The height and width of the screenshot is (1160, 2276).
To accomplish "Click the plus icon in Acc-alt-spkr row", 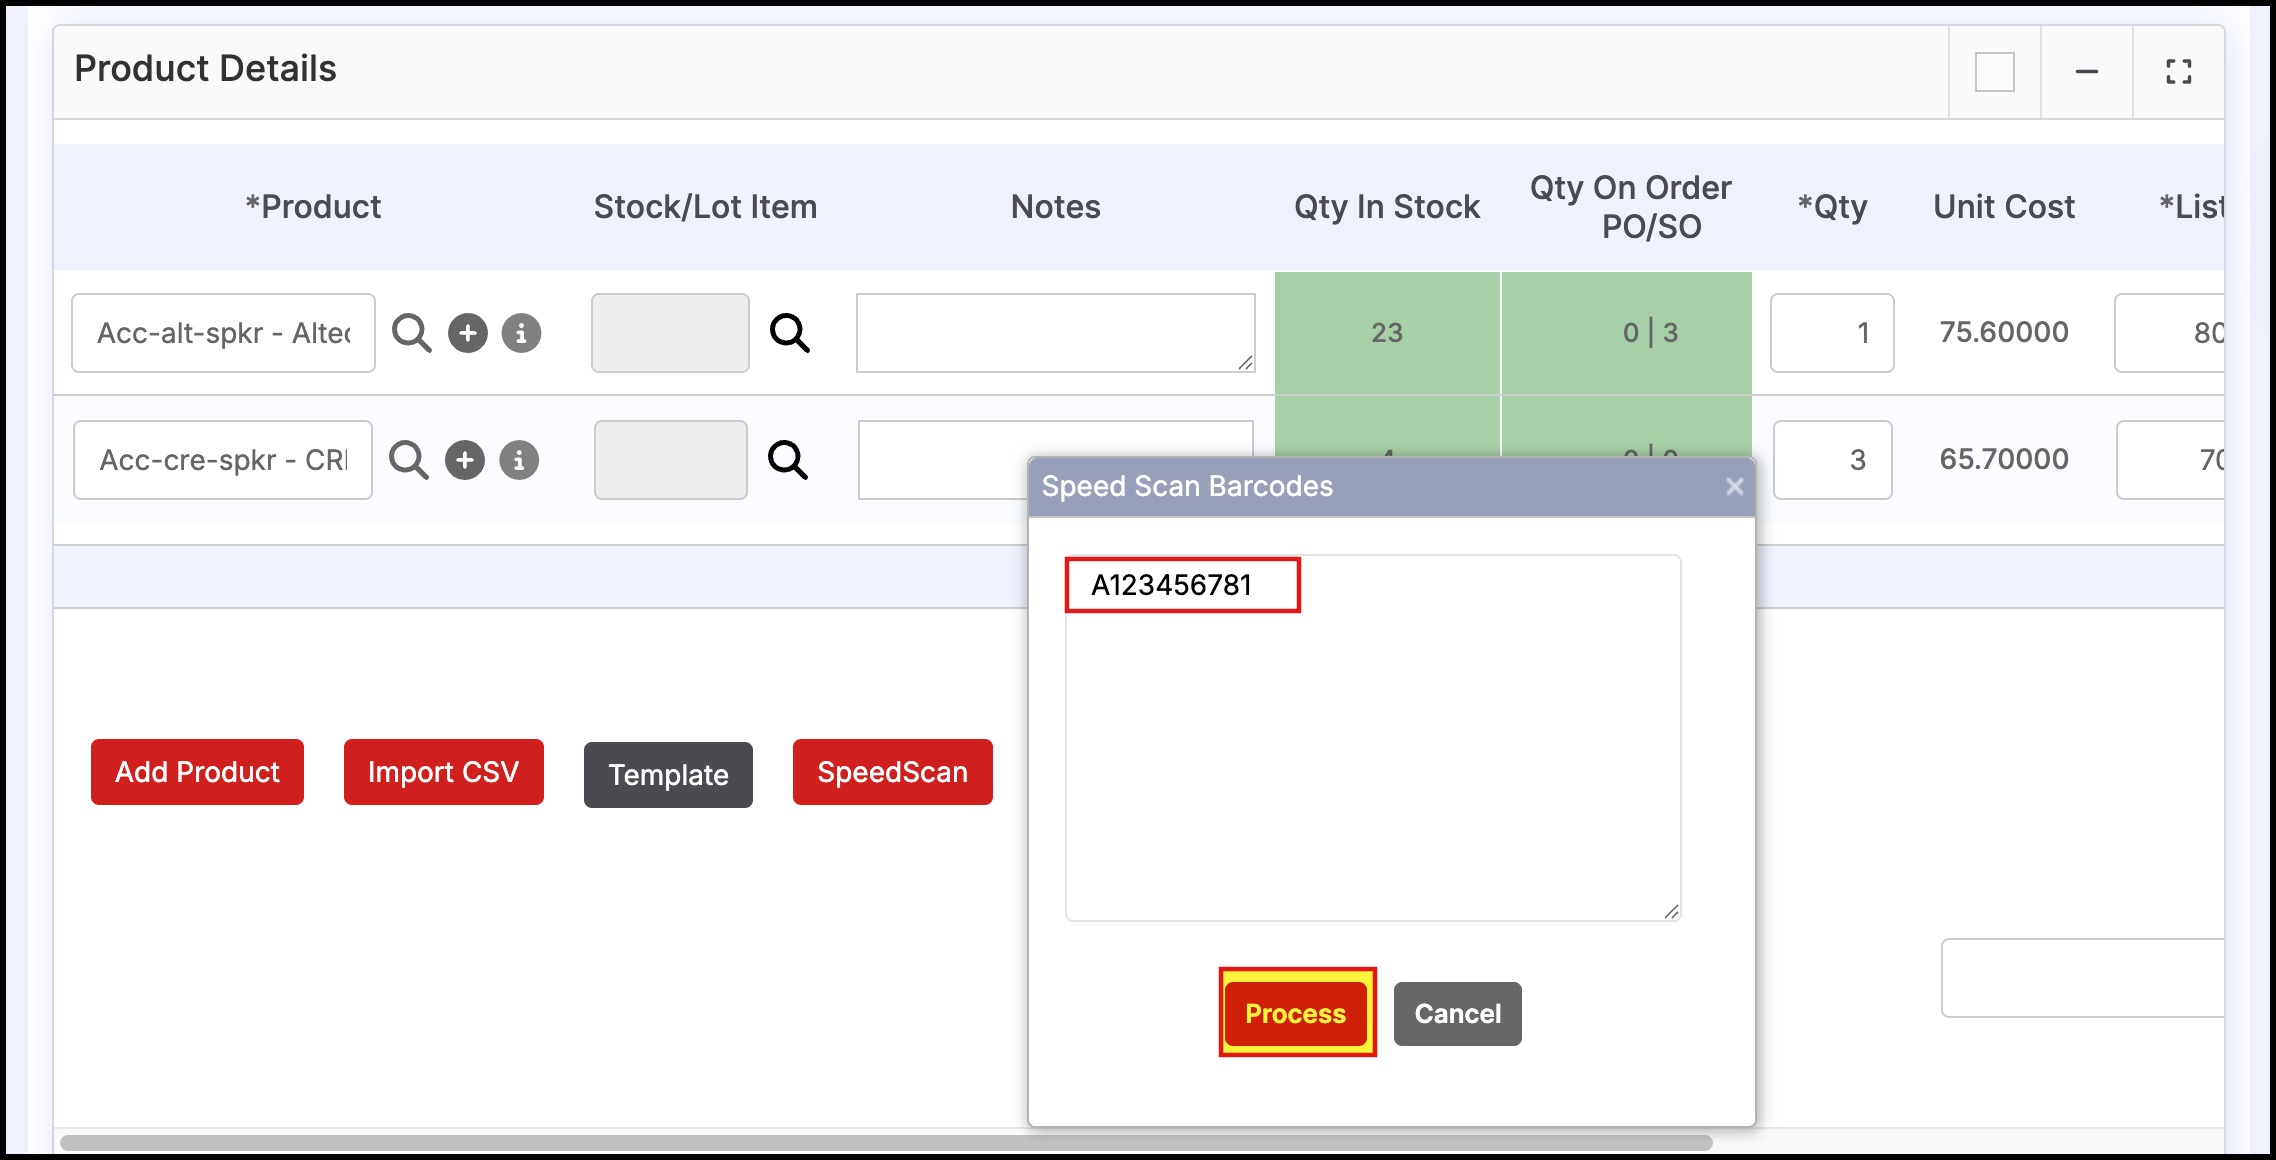I will tap(467, 333).
